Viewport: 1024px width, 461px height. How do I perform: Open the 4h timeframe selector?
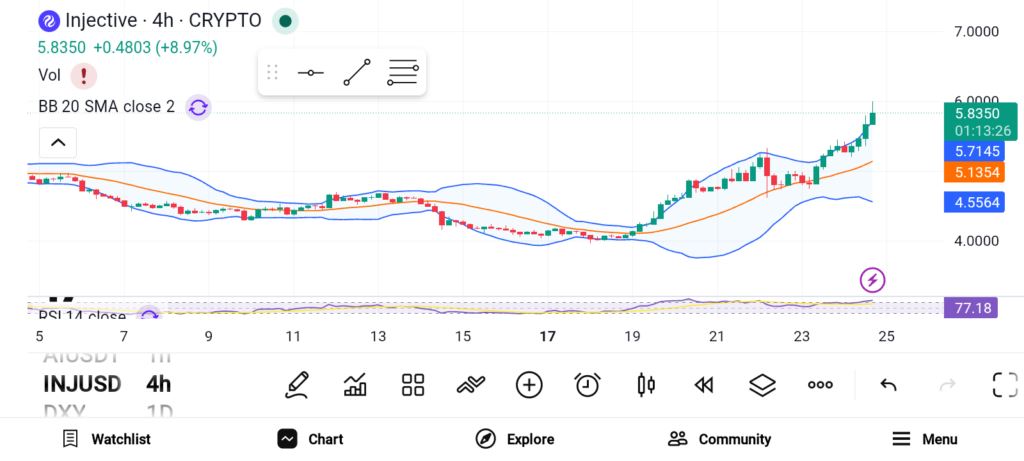158,384
